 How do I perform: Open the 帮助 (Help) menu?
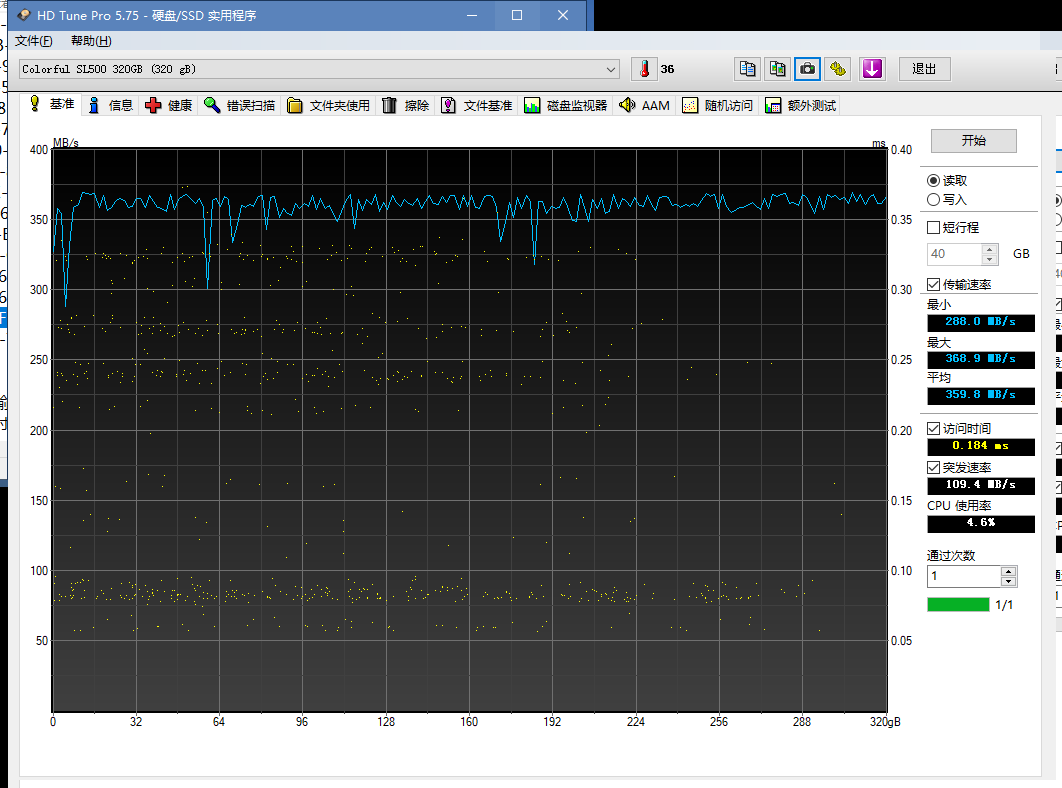pos(91,41)
